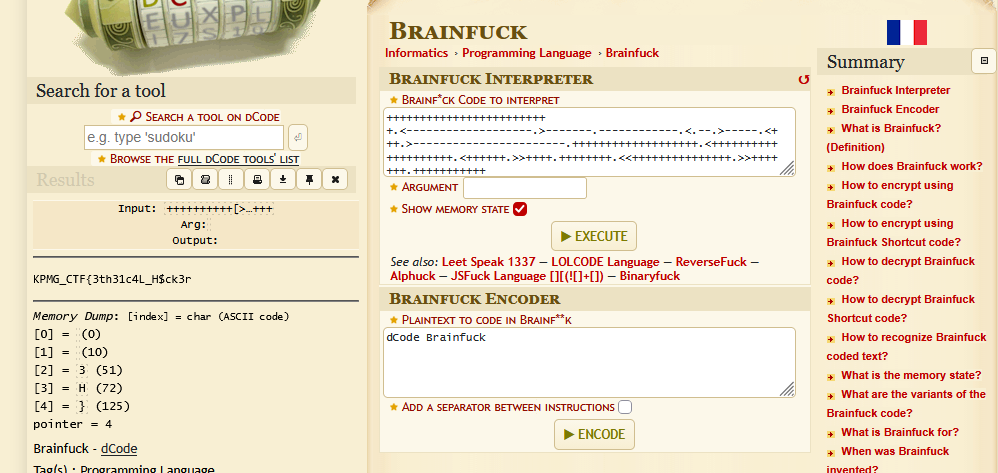Select the output text KPMG_CTF{3th31c4L_H$ck3r
The image size is (998, 473).
pos(112,279)
